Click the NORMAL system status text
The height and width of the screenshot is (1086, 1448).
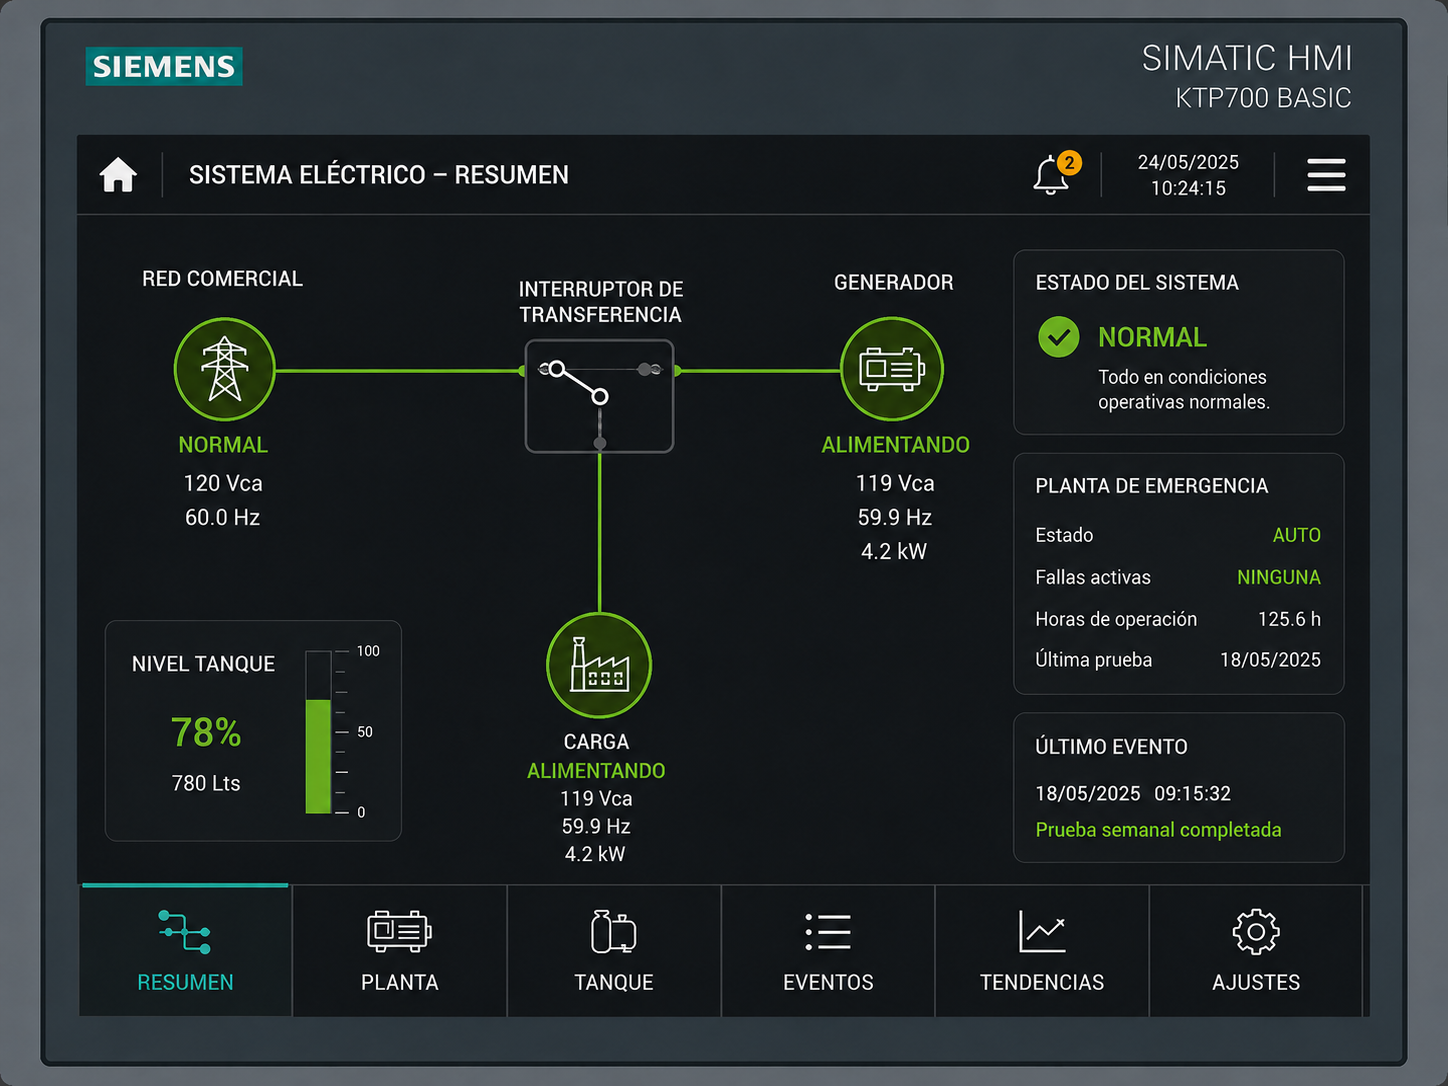tap(1152, 337)
